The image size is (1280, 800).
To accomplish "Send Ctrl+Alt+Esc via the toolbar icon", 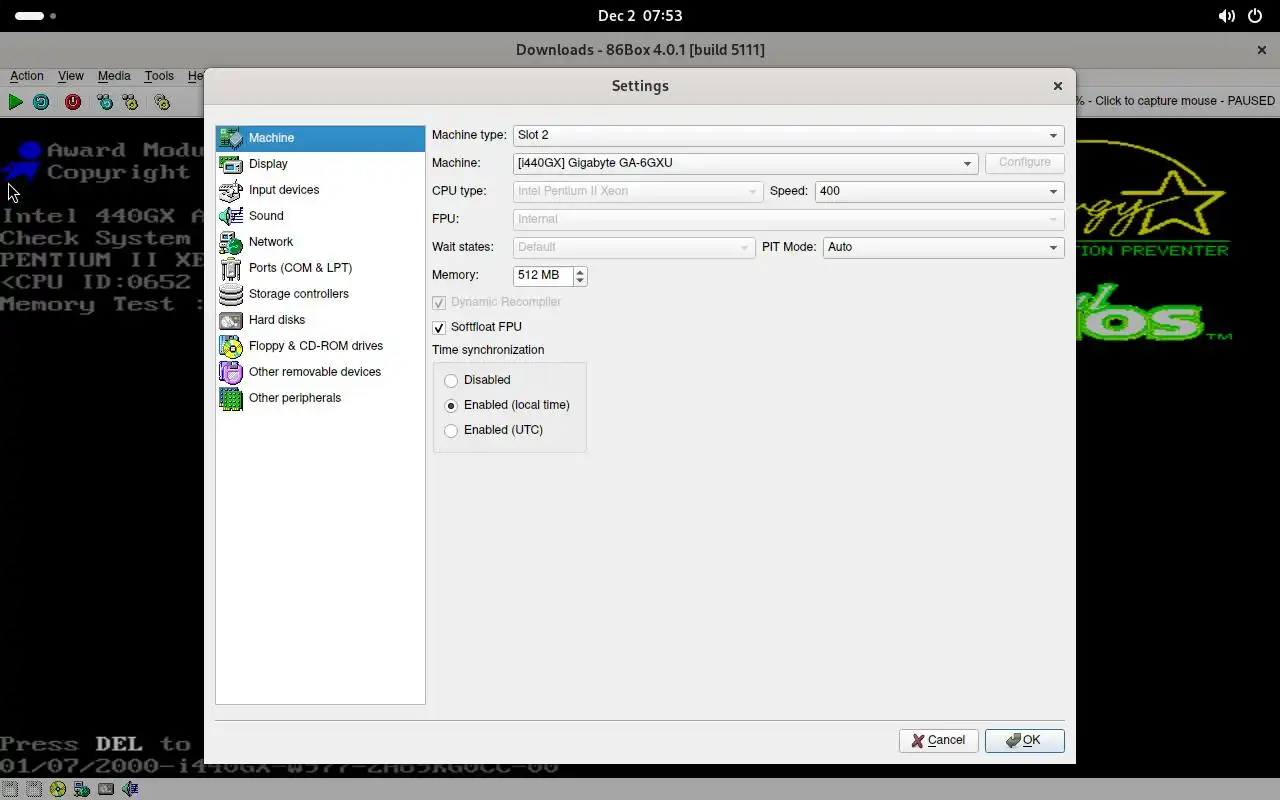I will tap(130, 102).
